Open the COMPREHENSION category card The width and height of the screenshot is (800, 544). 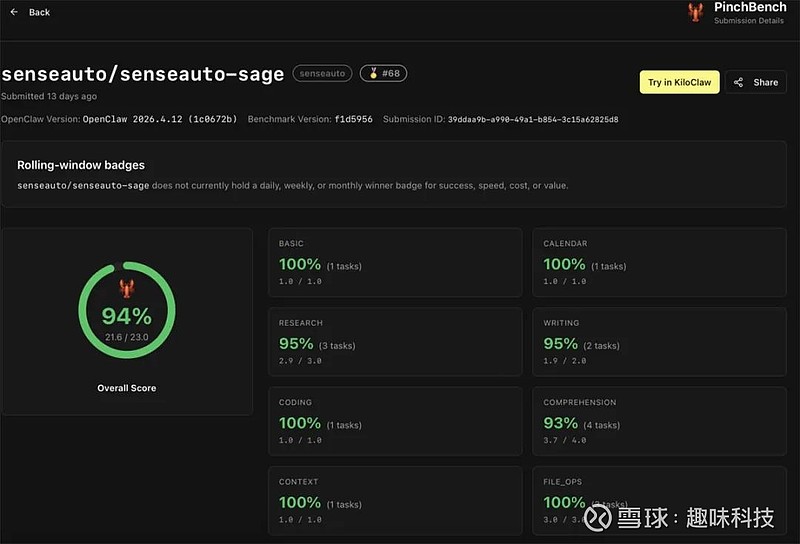659,421
